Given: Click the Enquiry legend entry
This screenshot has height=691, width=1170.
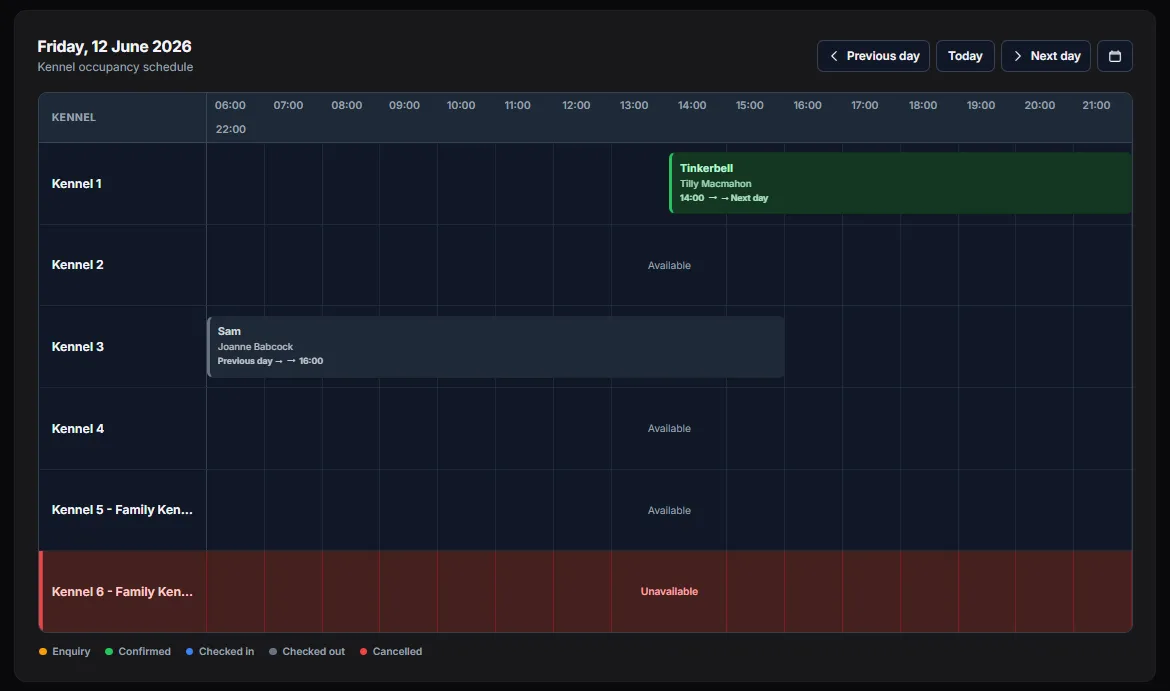Looking at the screenshot, I should (x=64, y=651).
